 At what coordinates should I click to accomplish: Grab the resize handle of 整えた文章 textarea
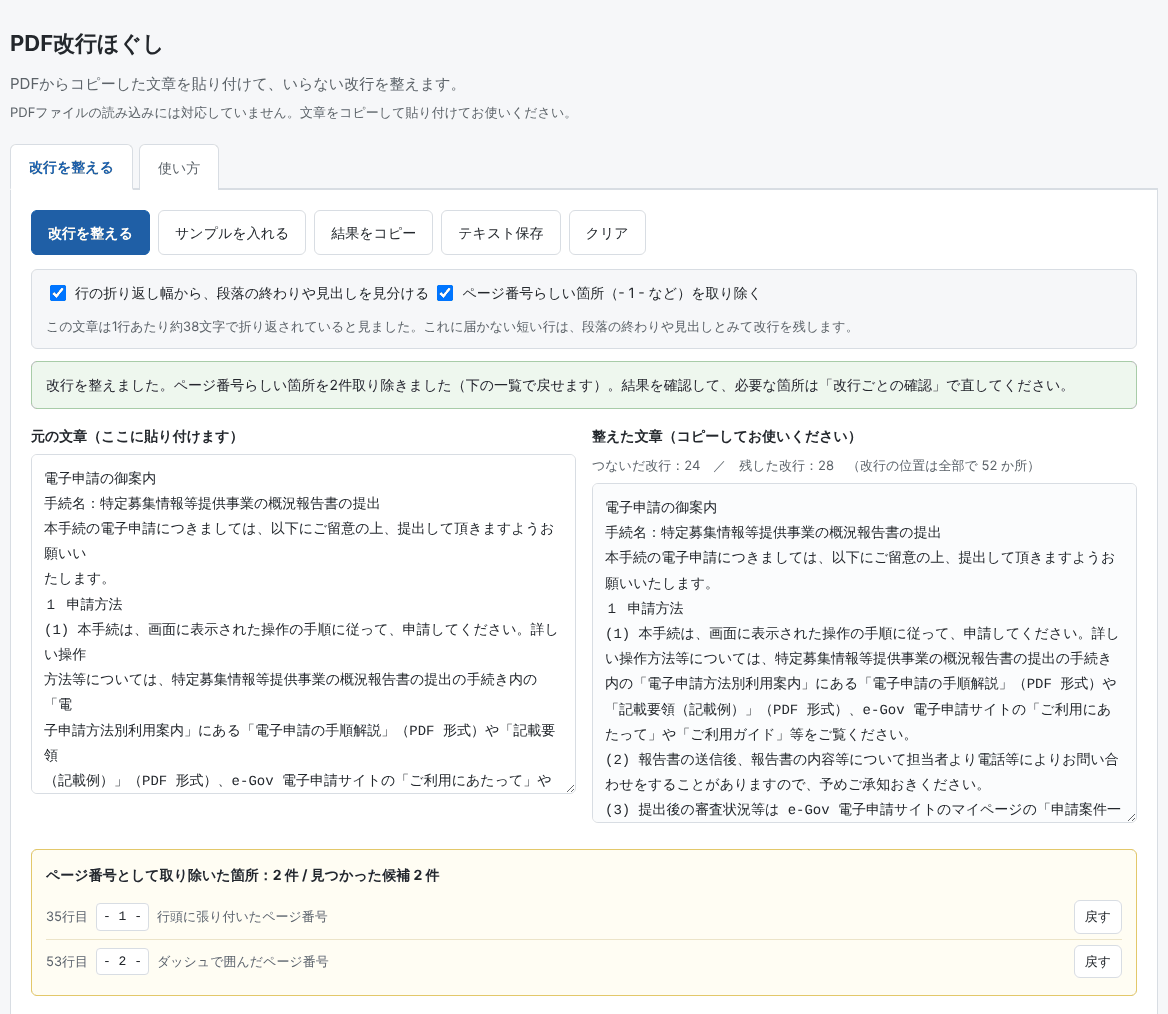tap(1131, 817)
